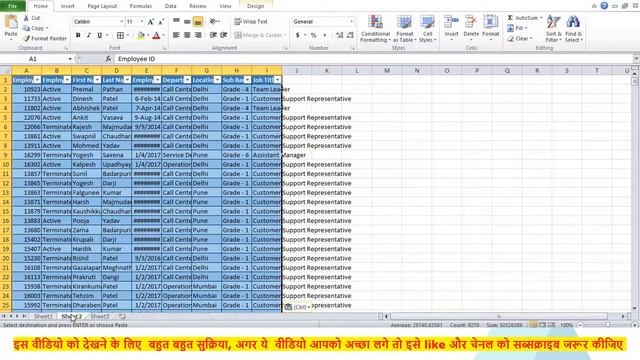Open the Calibri font name dropdown
640x360 pixels.
tap(122, 22)
